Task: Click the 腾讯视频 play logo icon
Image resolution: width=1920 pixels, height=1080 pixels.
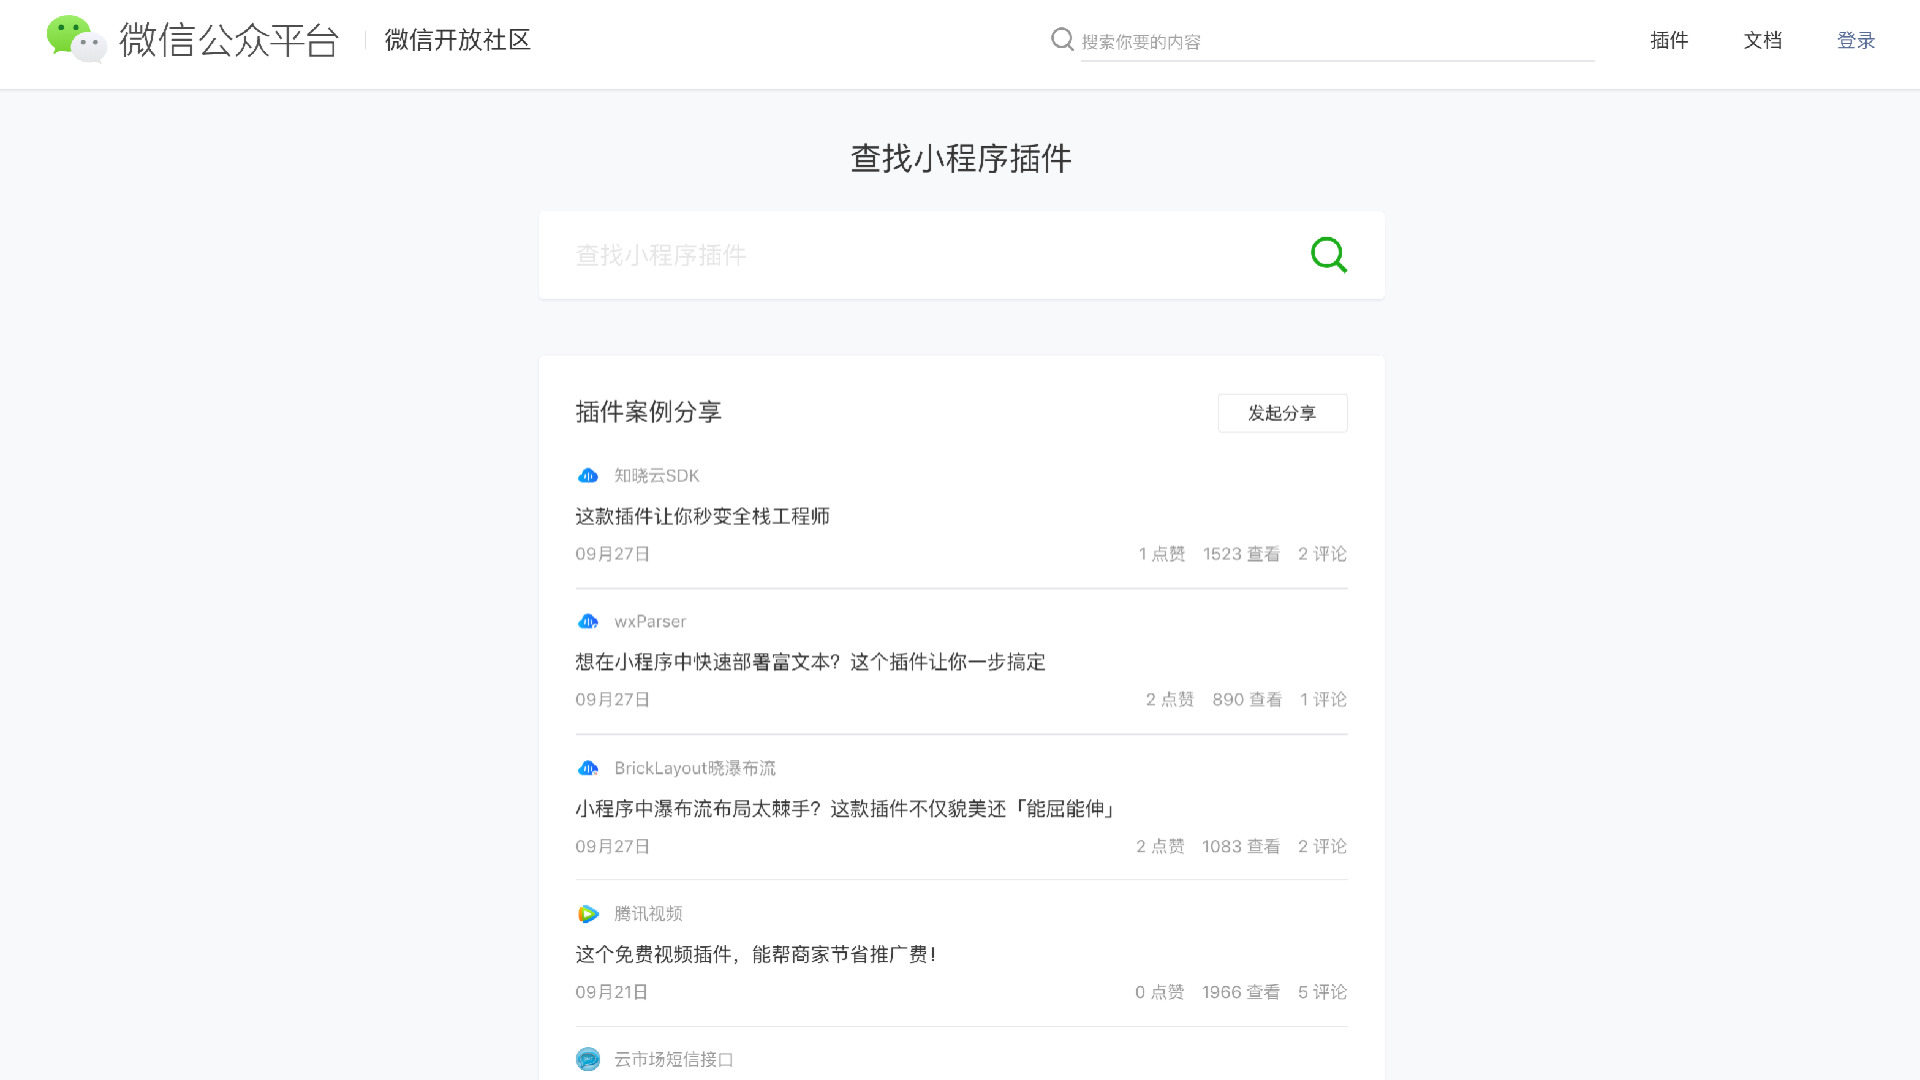Action: click(588, 914)
